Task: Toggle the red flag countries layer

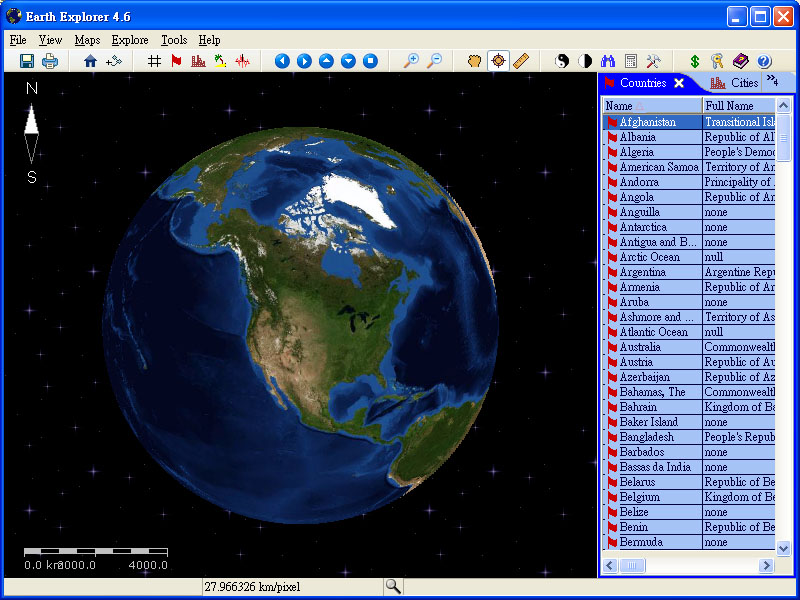Action: tap(176, 61)
